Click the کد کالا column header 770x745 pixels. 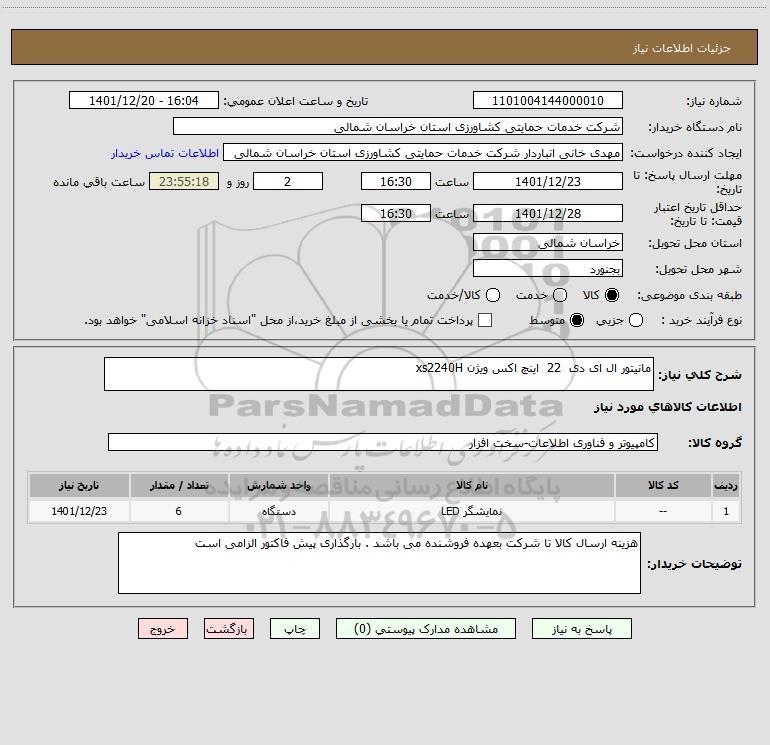[x=663, y=485]
